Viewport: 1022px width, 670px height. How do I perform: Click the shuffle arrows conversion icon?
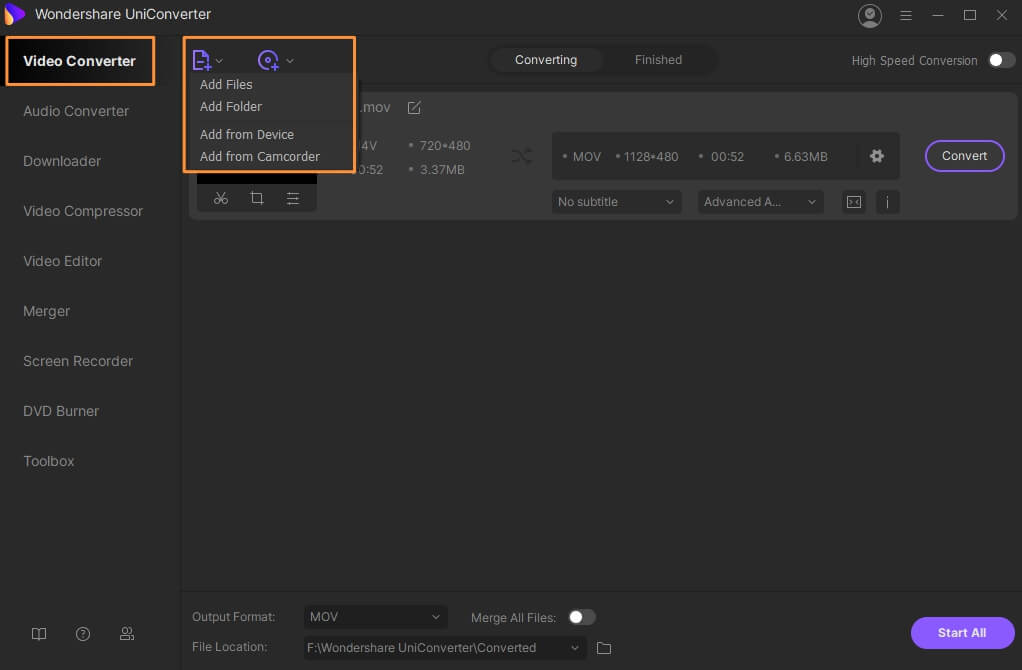[522, 156]
